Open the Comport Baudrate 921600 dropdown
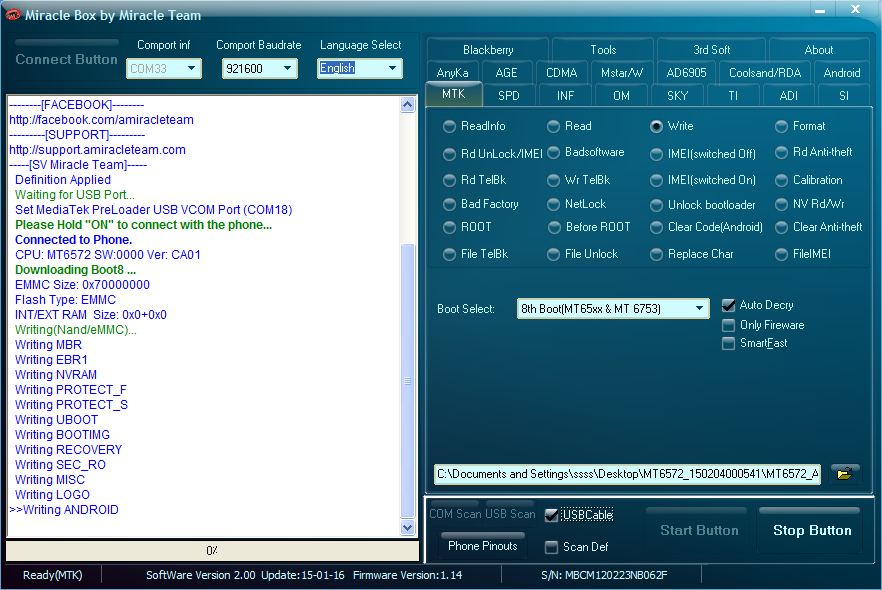882x590 pixels. point(287,69)
